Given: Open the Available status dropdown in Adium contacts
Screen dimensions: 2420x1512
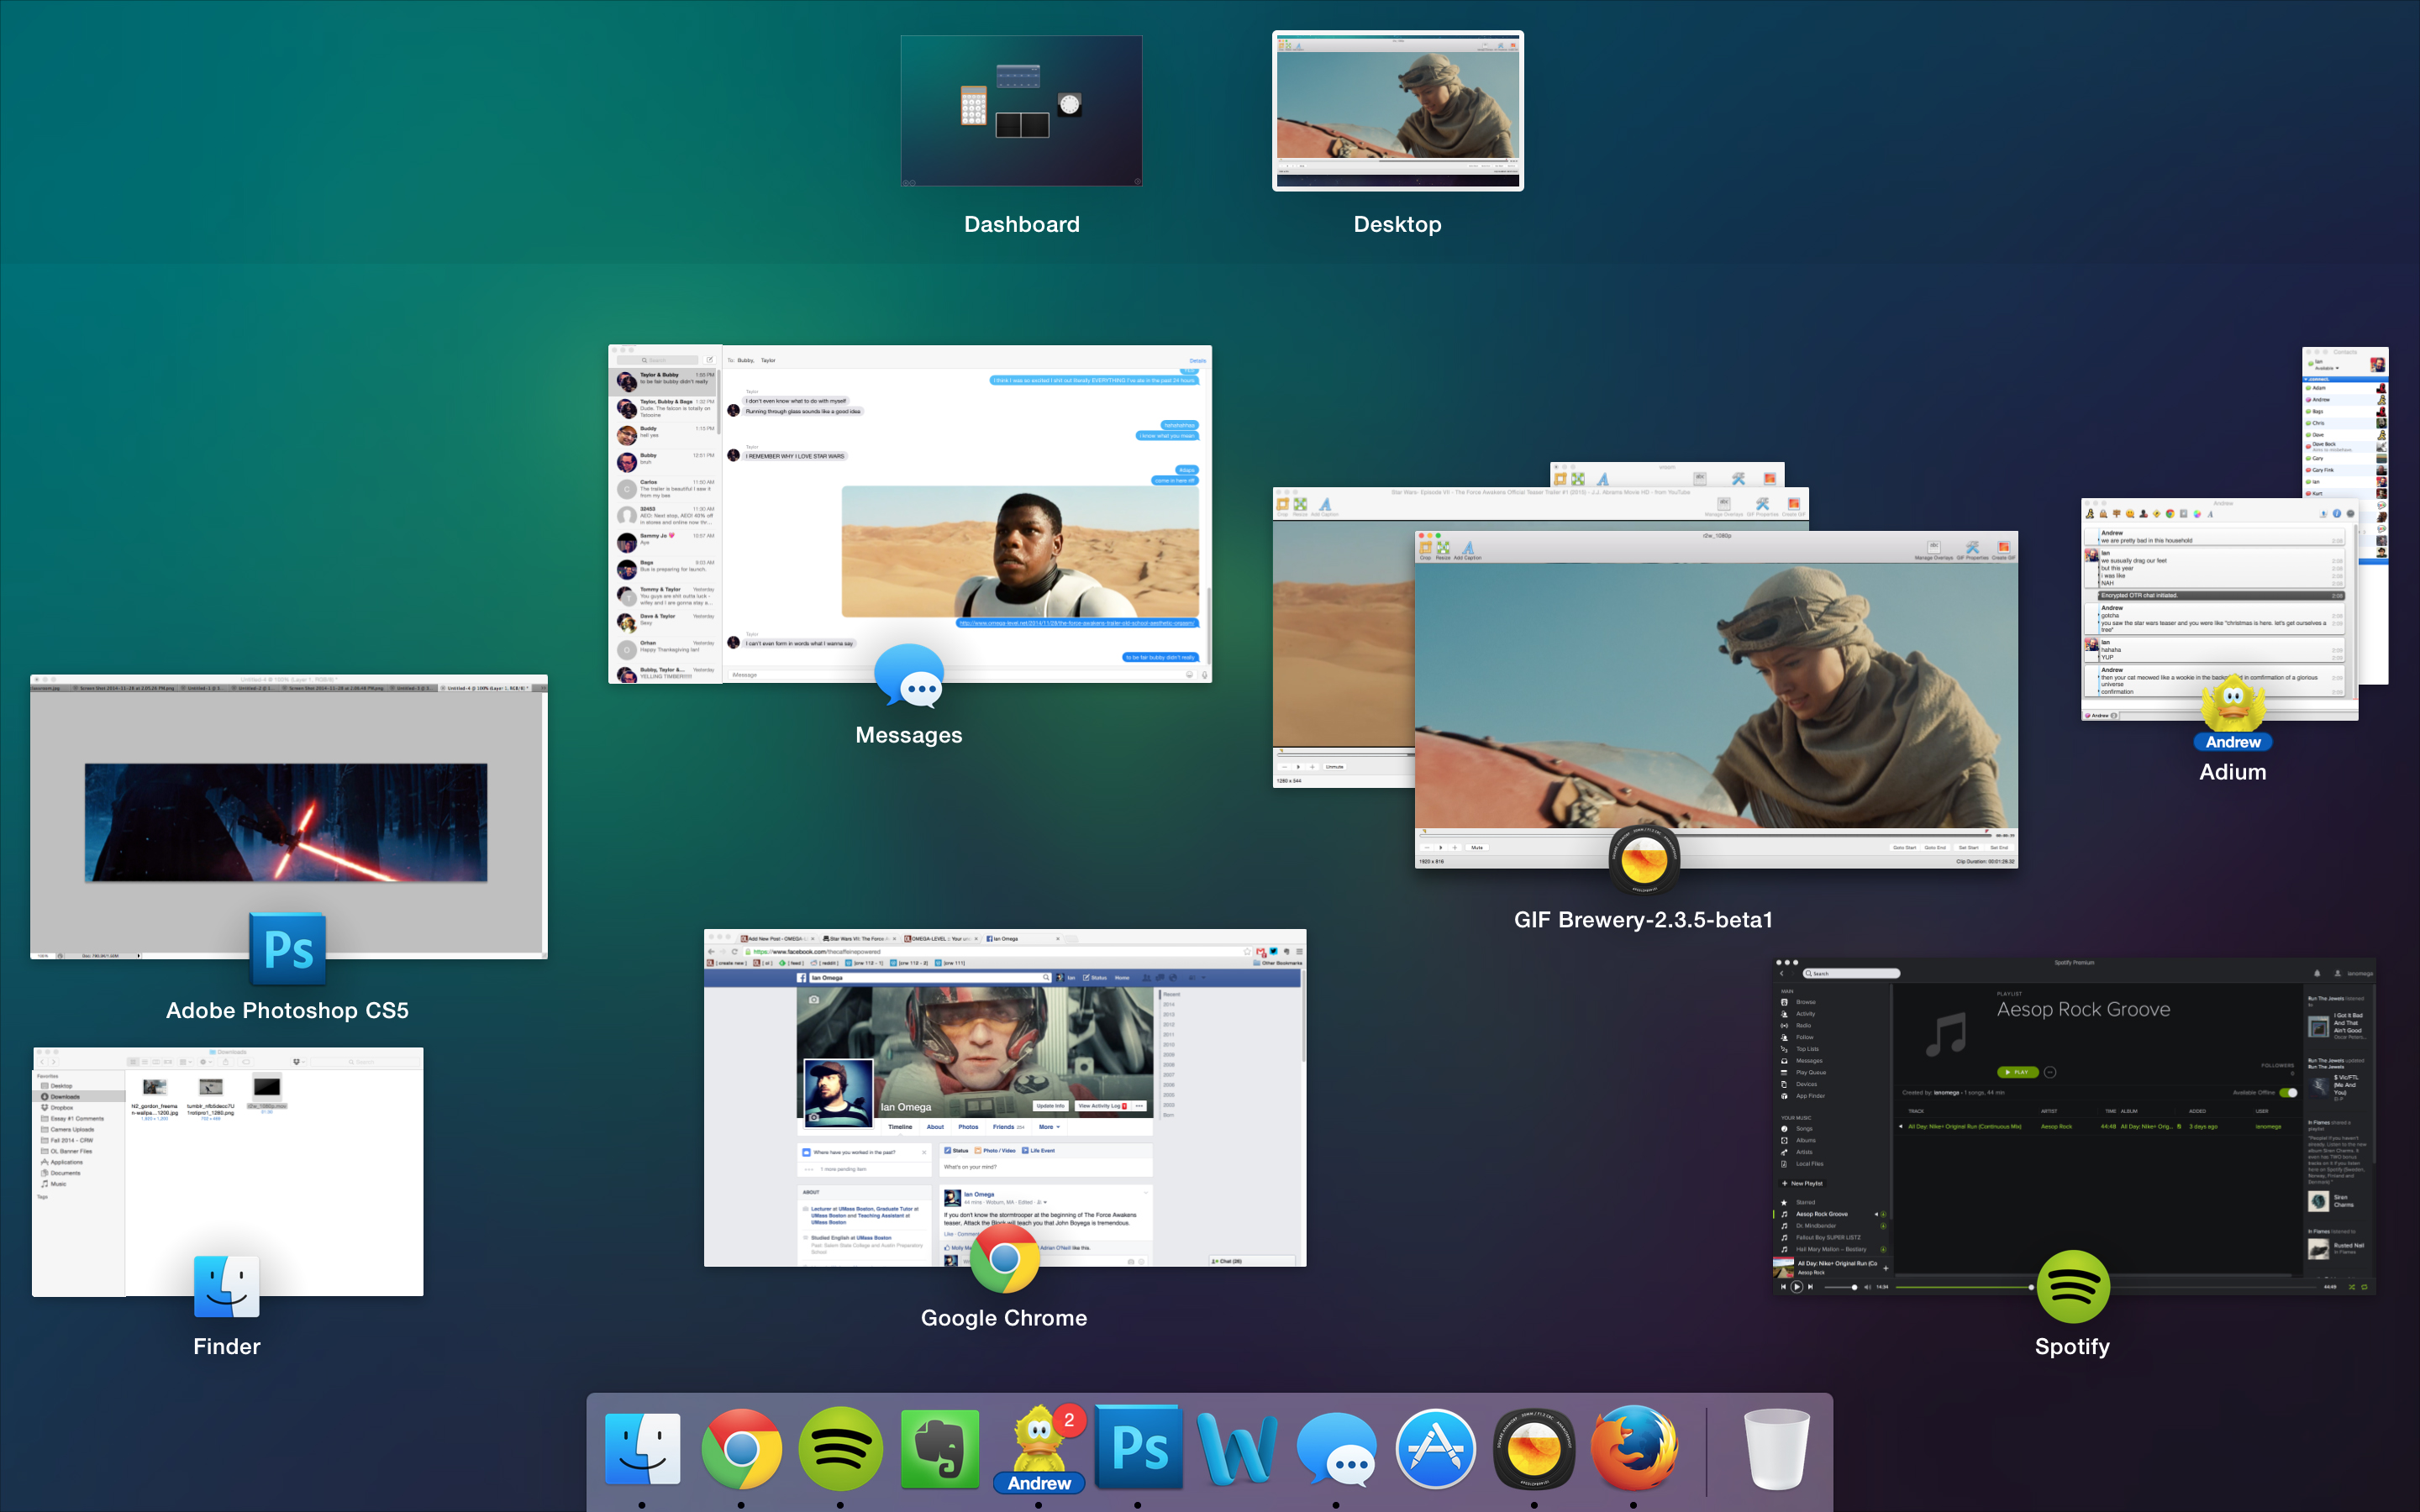Looking at the screenshot, I should coord(2328,368).
